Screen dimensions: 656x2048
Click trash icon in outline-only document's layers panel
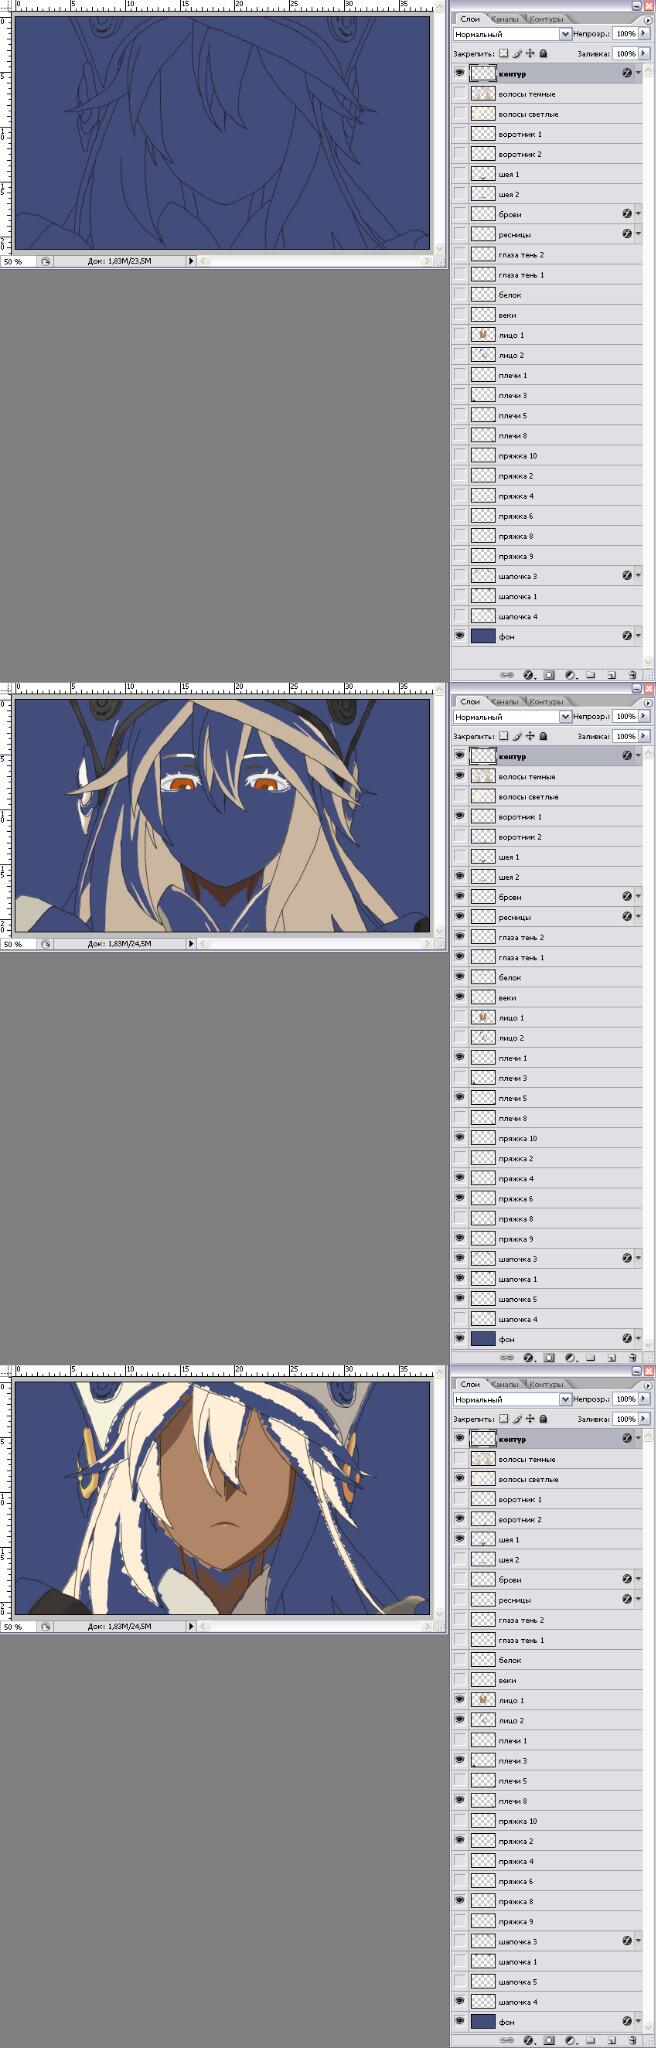click(633, 675)
